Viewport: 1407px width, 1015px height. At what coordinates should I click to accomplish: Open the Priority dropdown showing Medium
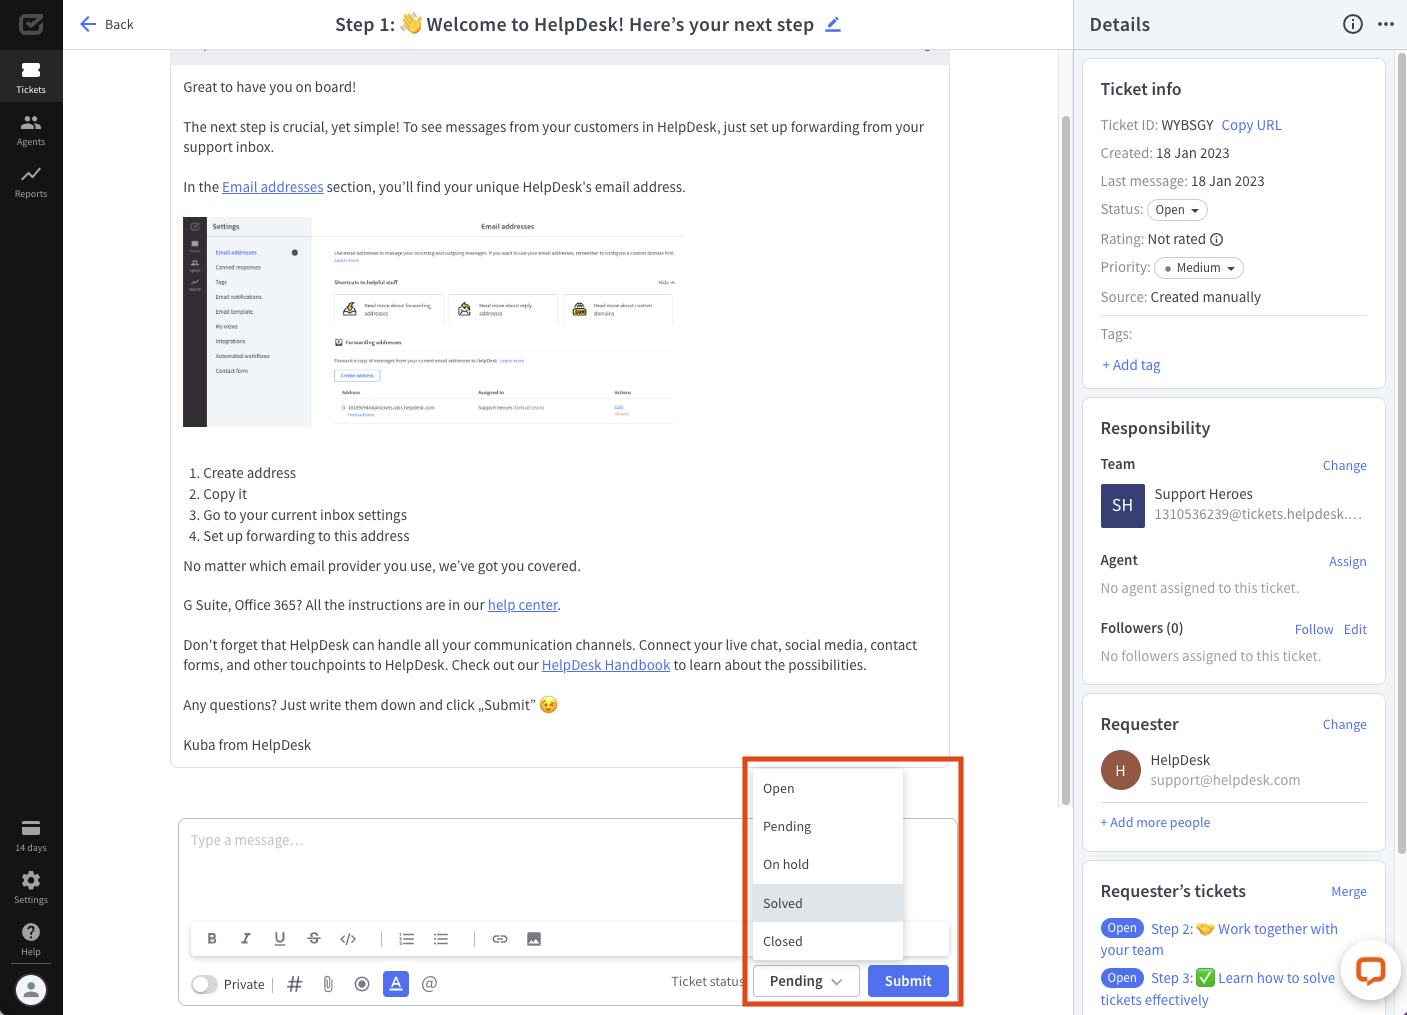1199,268
